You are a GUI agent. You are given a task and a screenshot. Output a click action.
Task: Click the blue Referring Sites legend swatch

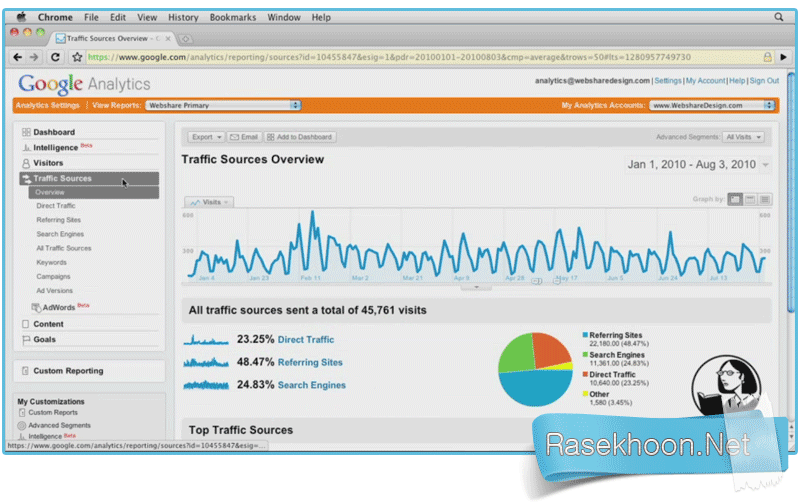pyautogui.click(x=585, y=335)
